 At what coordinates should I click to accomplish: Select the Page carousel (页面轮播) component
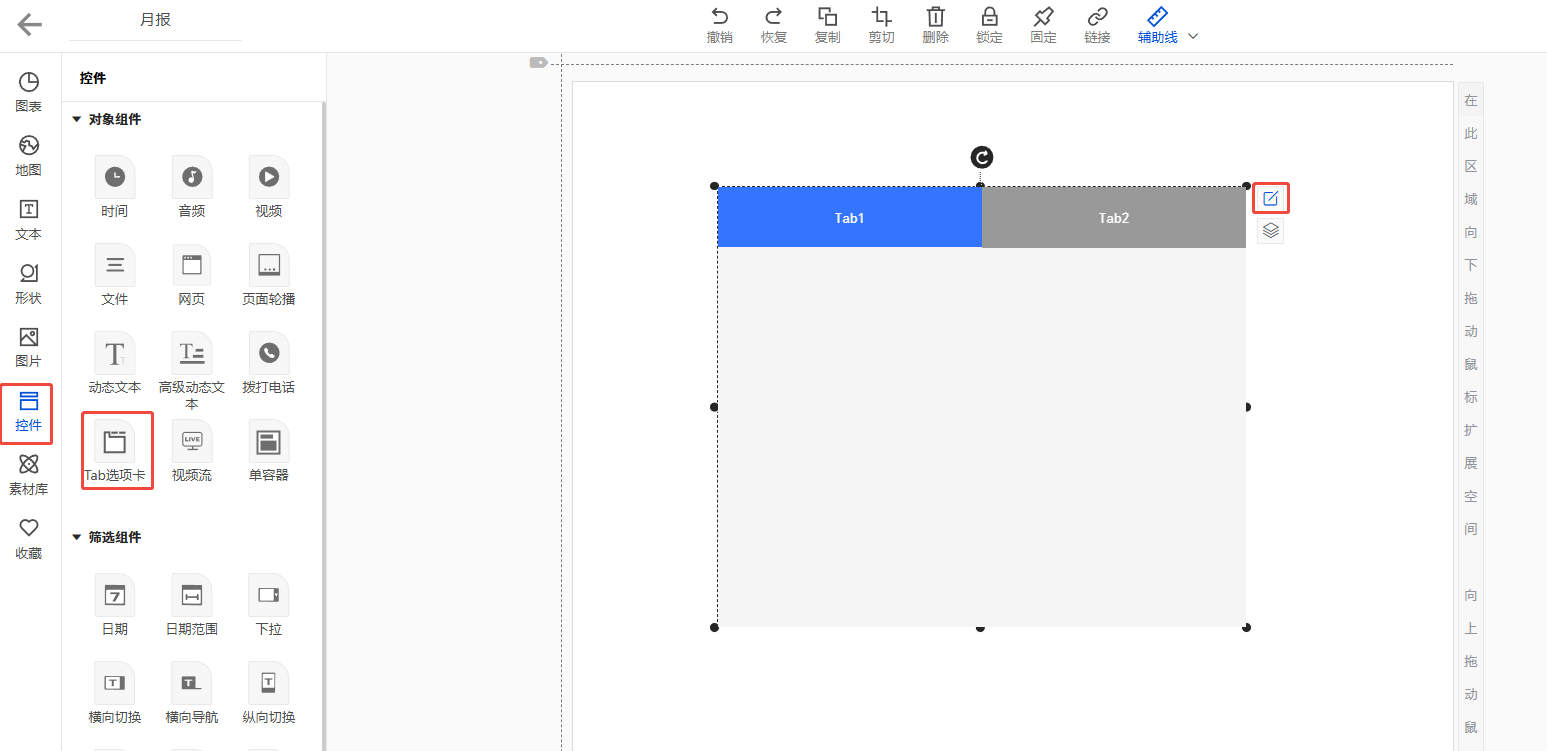pyautogui.click(x=269, y=275)
